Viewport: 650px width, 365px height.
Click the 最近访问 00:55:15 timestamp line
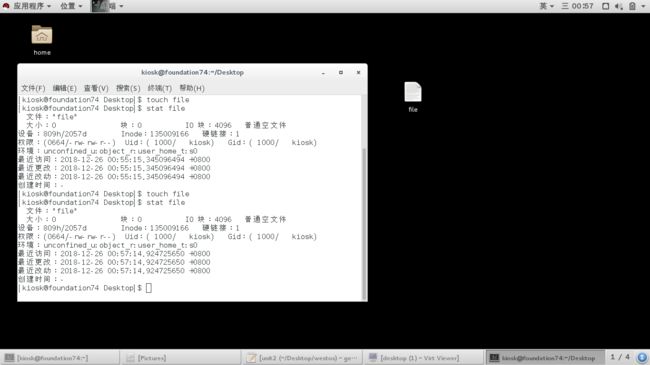pyautogui.click(x=114, y=160)
